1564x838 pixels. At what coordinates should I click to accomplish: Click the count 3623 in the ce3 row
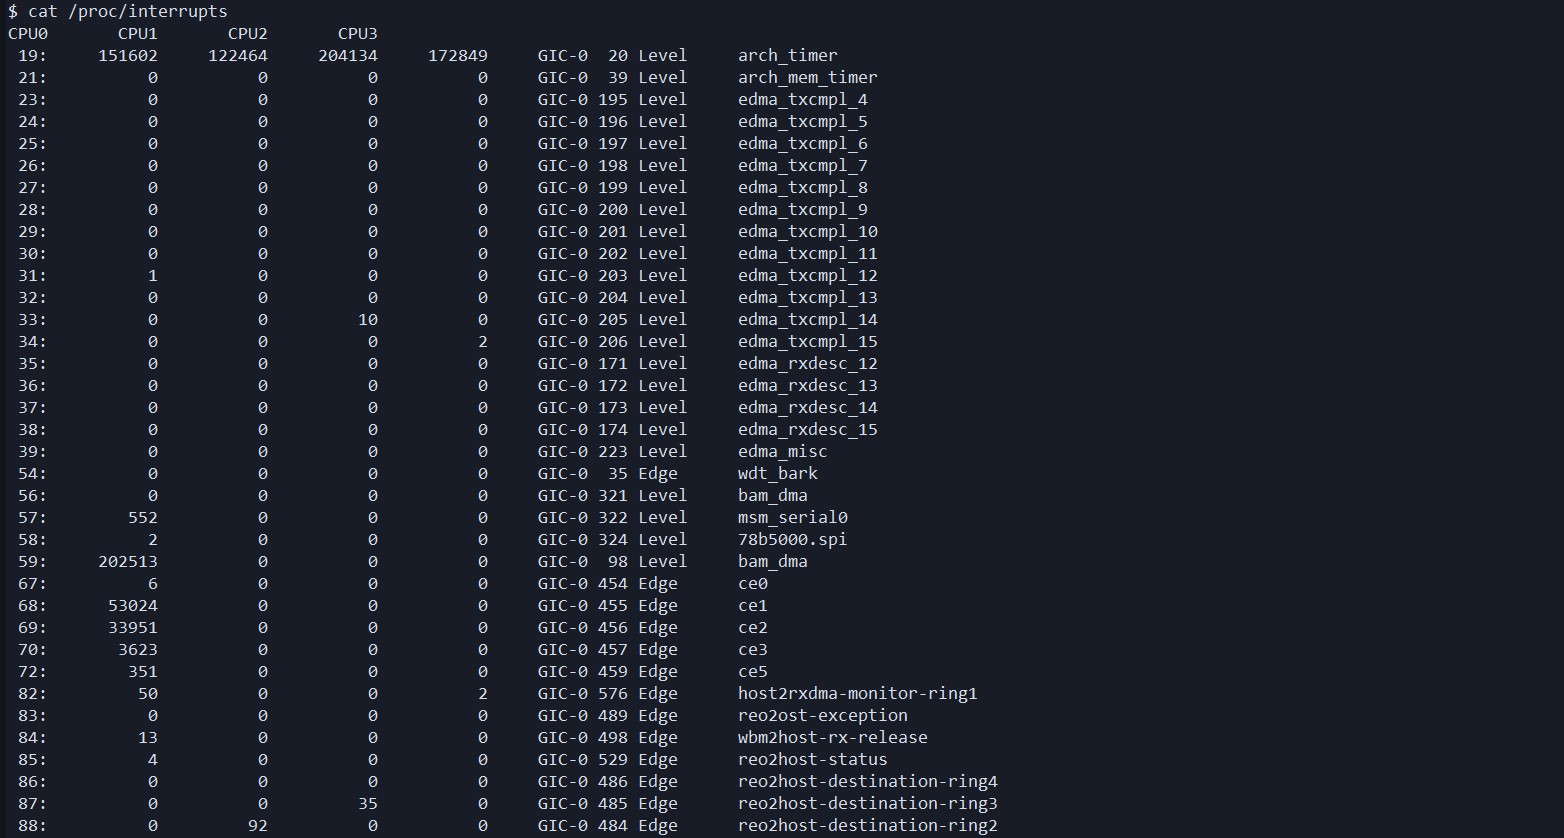(138, 650)
